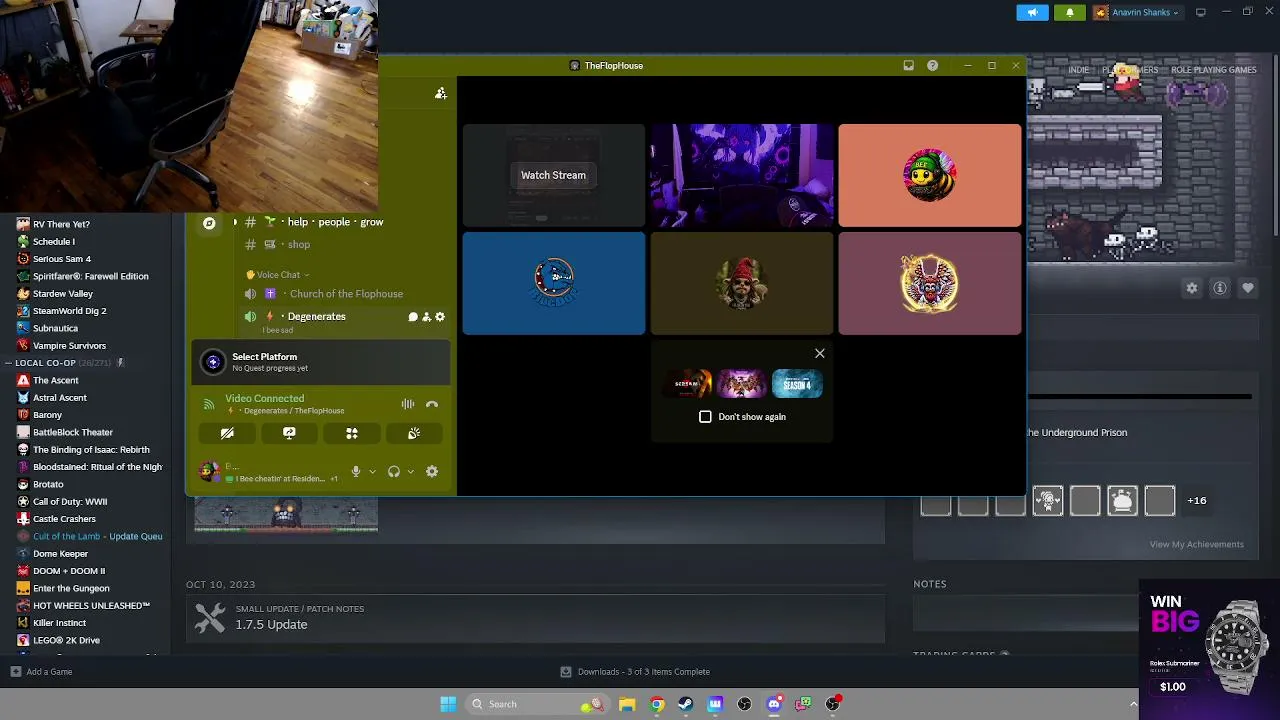The image size is (1280, 720).
Task: Check the Don't show again box
Action: click(x=705, y=417)
